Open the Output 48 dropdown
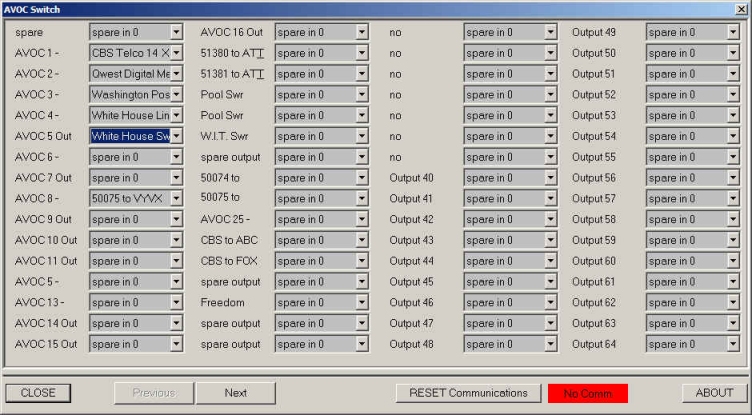The height and width of the screenshot is (415, 752). (x=551, y=344)
